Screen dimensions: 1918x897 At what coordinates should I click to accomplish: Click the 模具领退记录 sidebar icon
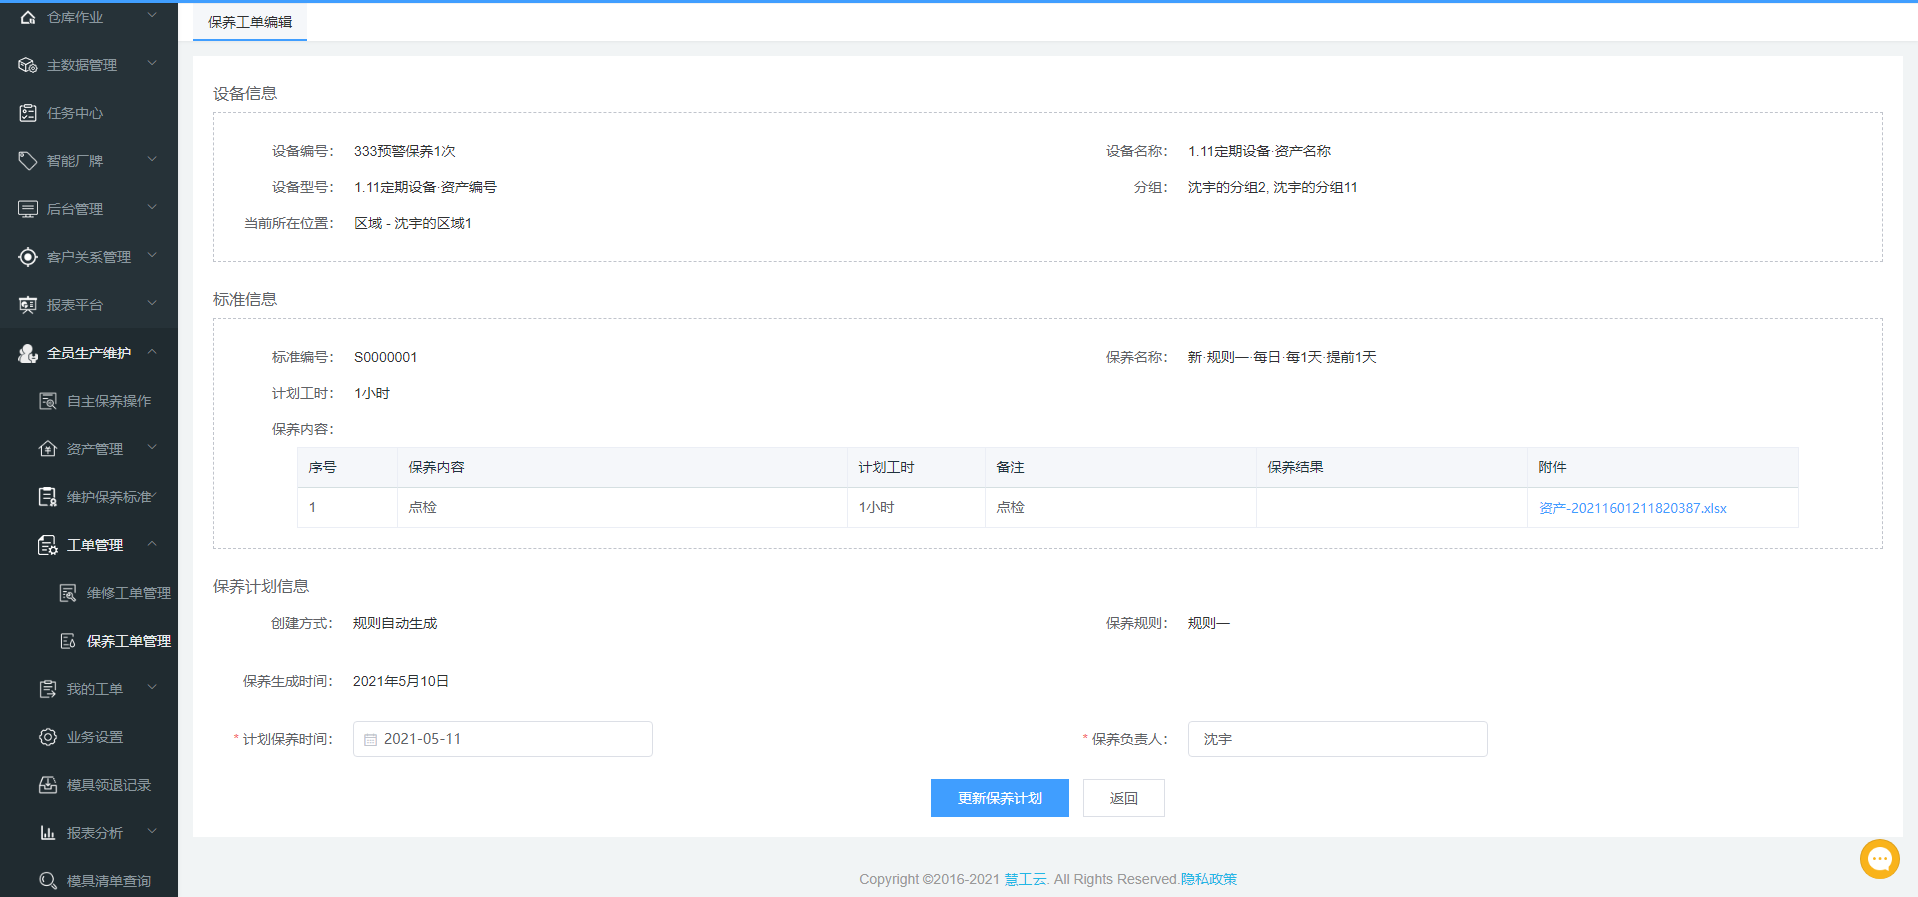48,785
